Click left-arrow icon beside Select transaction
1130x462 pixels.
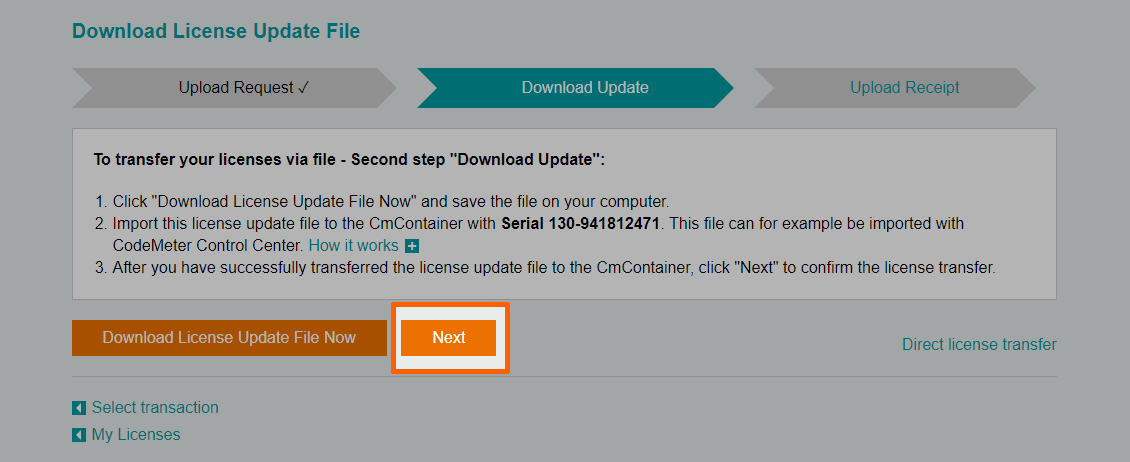[x=79, y=408]
